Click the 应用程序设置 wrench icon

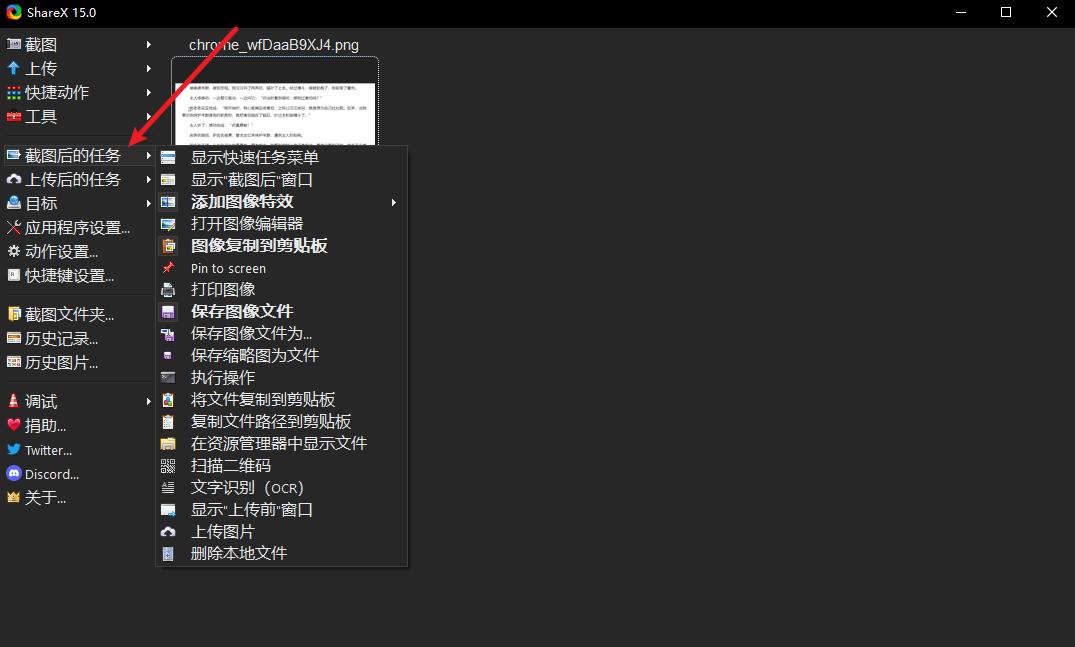coord(14,228)
